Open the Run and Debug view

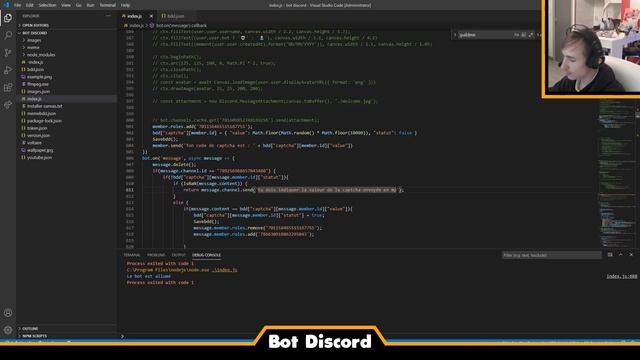[x=8, y=70]
